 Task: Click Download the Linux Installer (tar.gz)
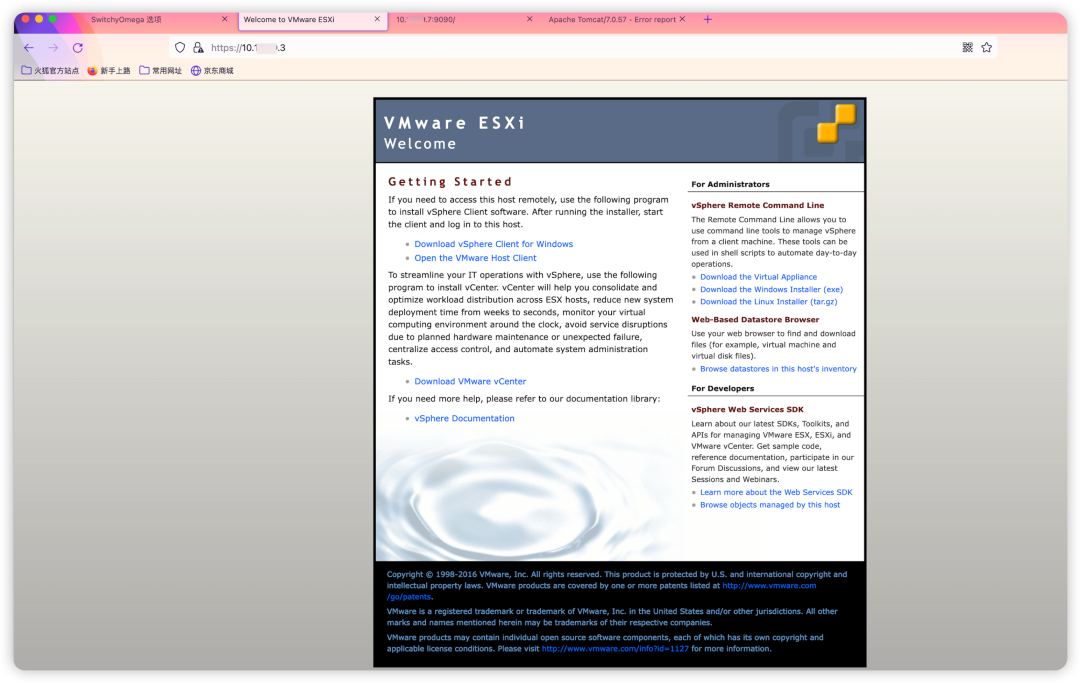(769, 302)
